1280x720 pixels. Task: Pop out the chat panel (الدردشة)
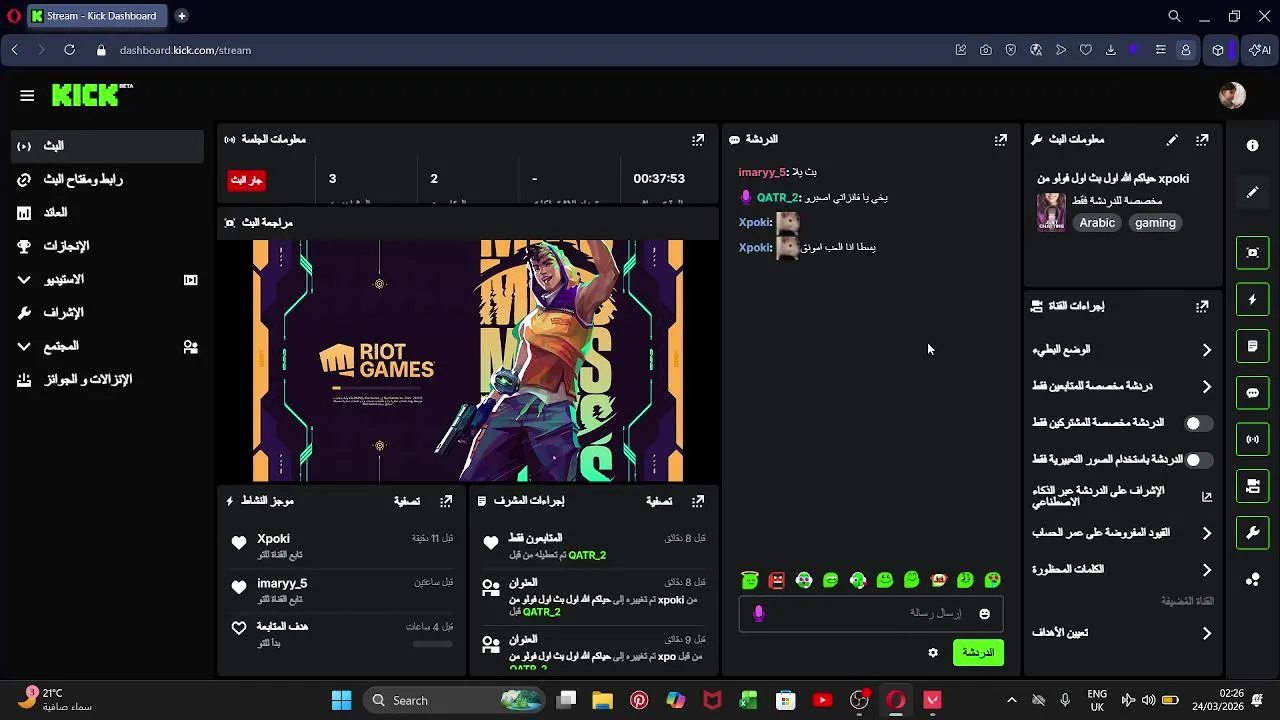click(1000, 140)
